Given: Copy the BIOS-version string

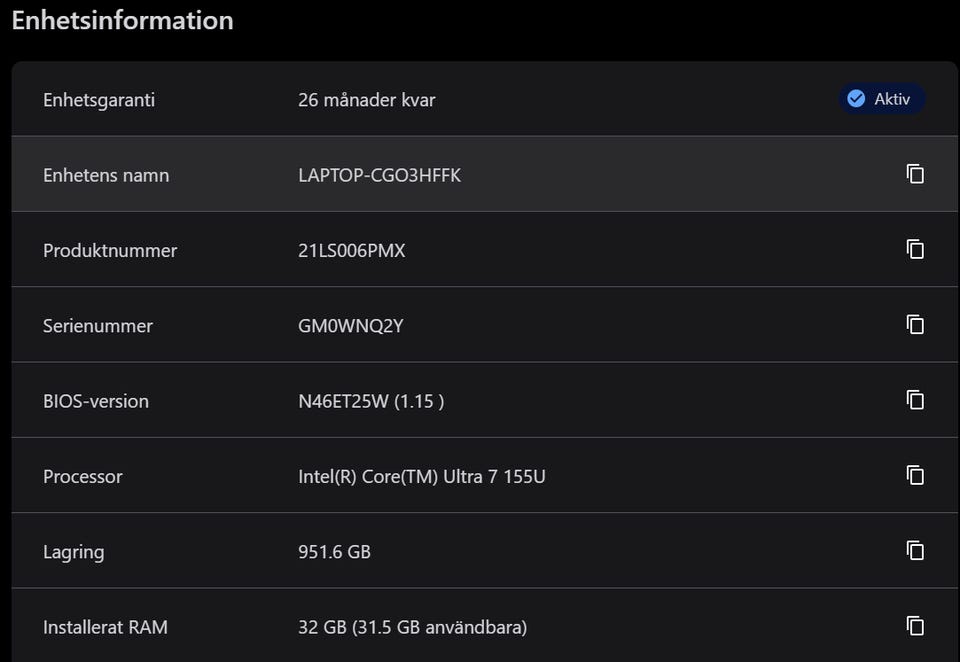Looking at the screenshot, I should coord(915,400).
